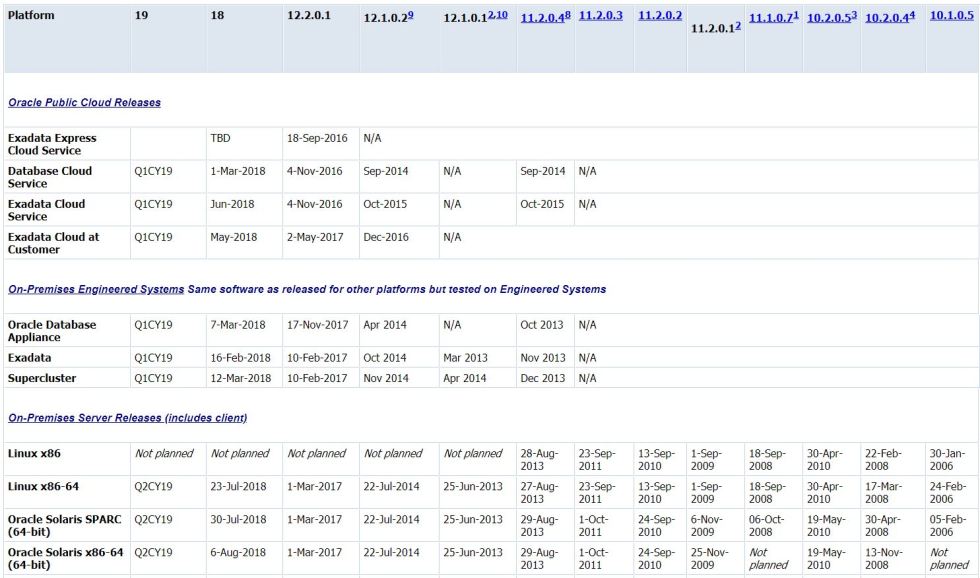The width and height of the screenshot is (980, 578).
Task: Select the Exadata Express Cloud Service row label
Action: pos(52,144)
